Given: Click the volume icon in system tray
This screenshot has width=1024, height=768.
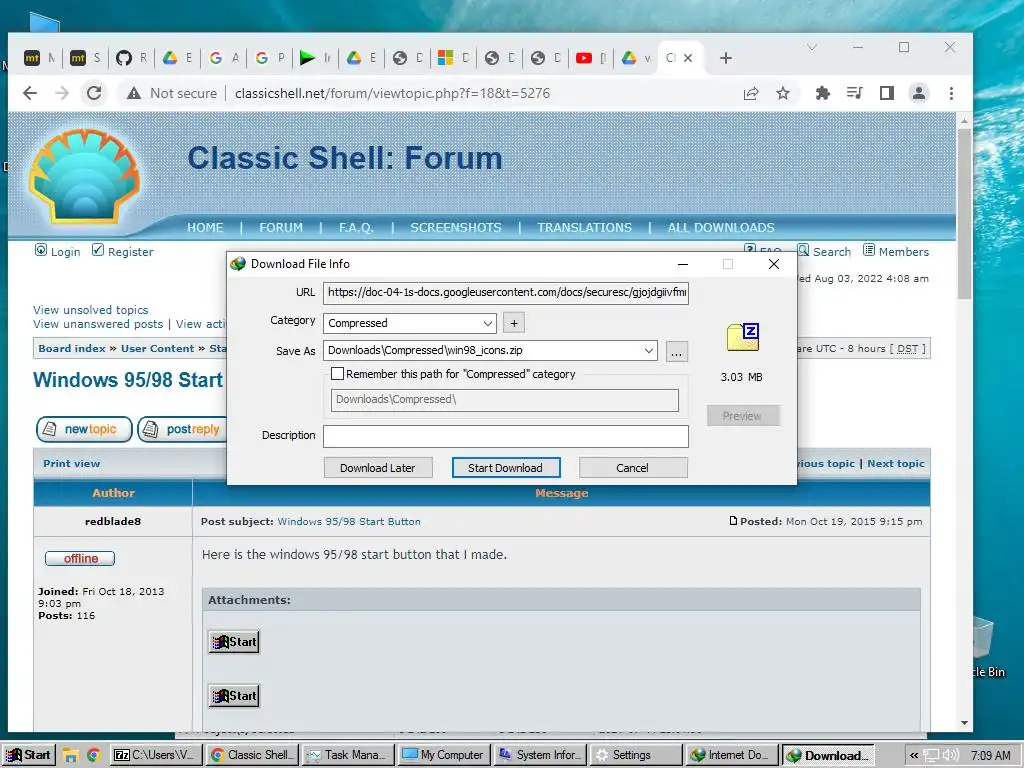Looking at the screenshot, I should [952, 756].
